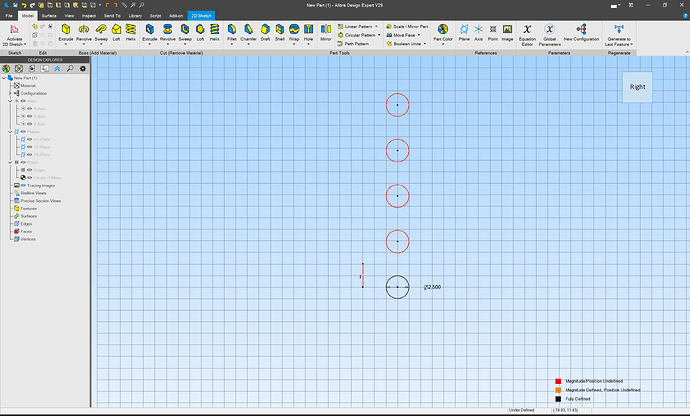Open the Circular Pattern dropdown arrow
690x416 pixels.
[379, 35]
